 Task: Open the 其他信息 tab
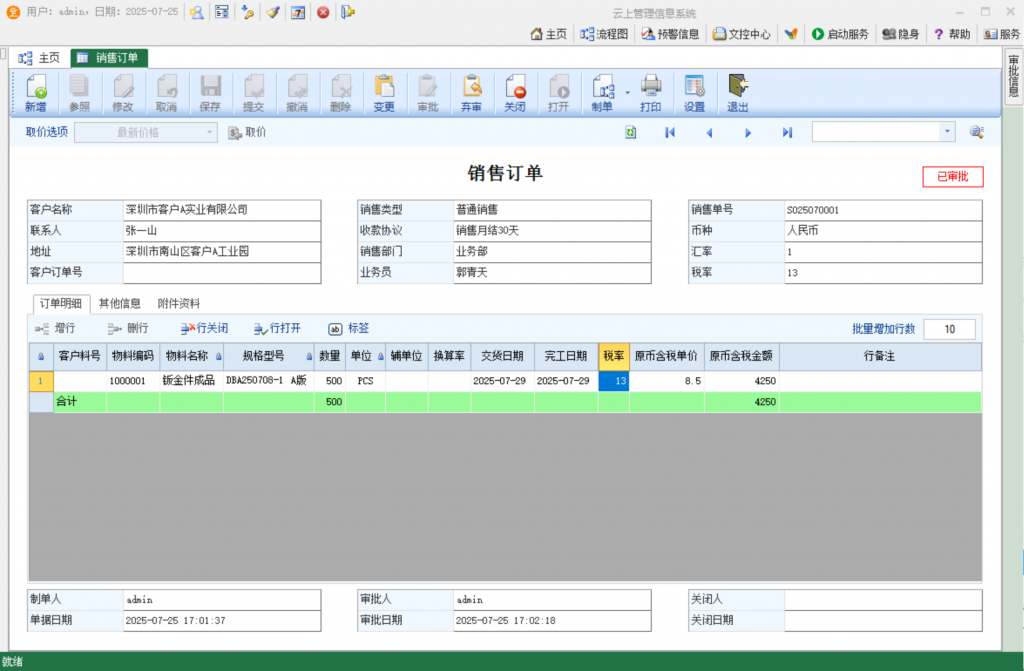click(120, 303)
